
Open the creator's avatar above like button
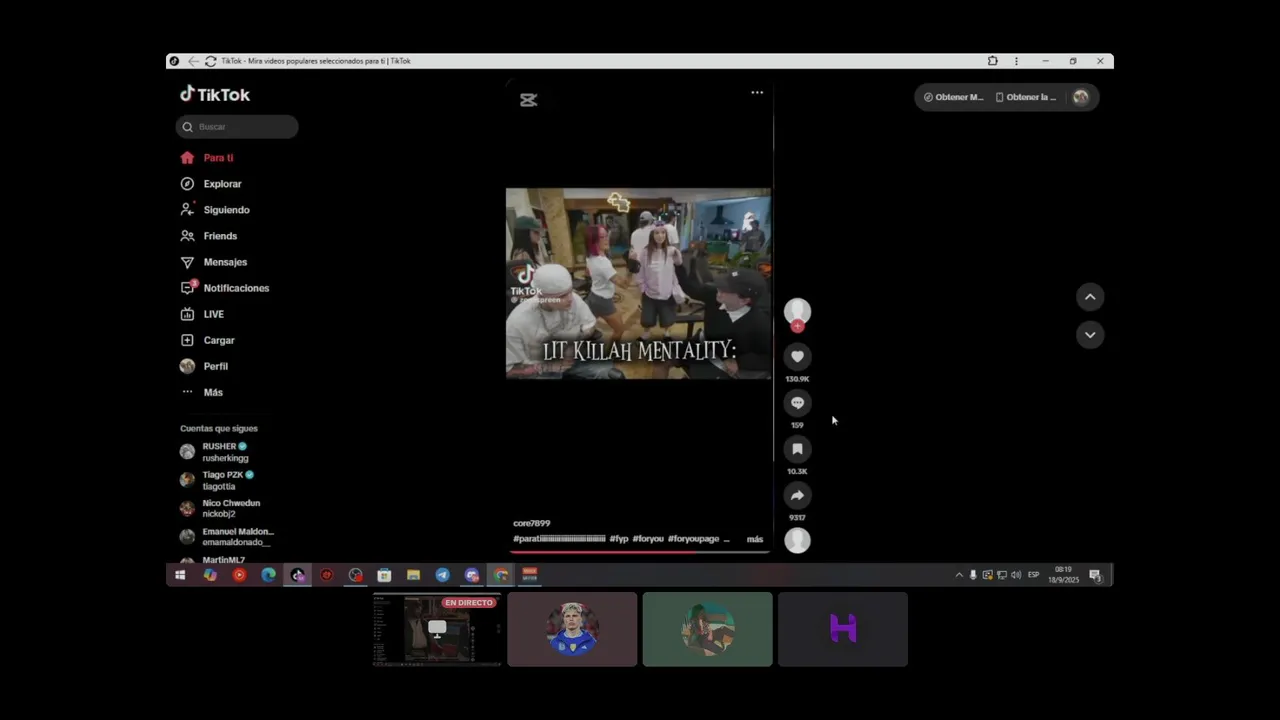click(797, 312)
